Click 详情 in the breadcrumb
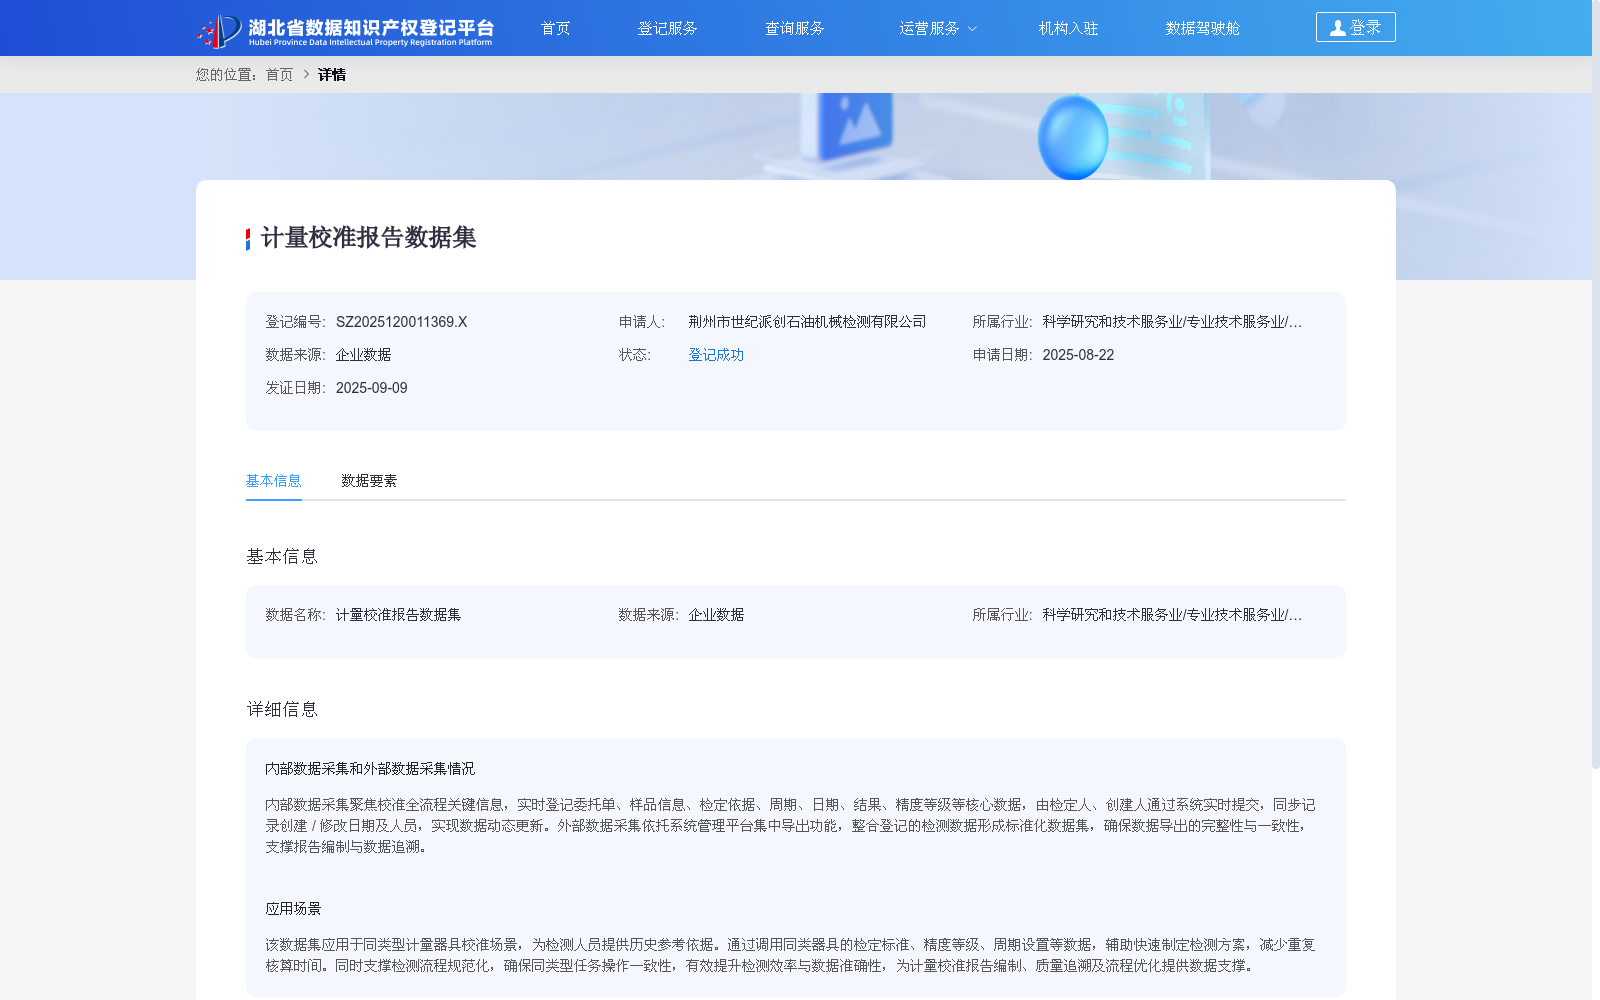The image size is (1600, 1000). click(332, 75)
